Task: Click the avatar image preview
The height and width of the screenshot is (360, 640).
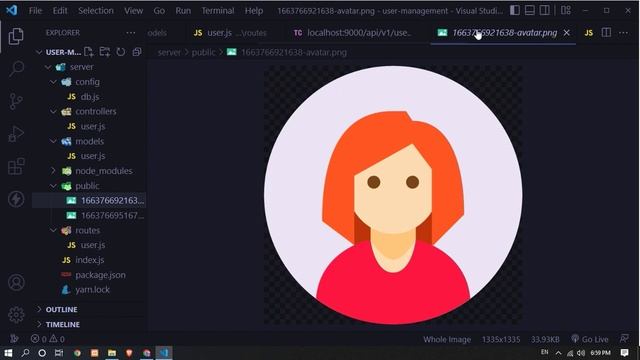Action: tap(393, 195)
